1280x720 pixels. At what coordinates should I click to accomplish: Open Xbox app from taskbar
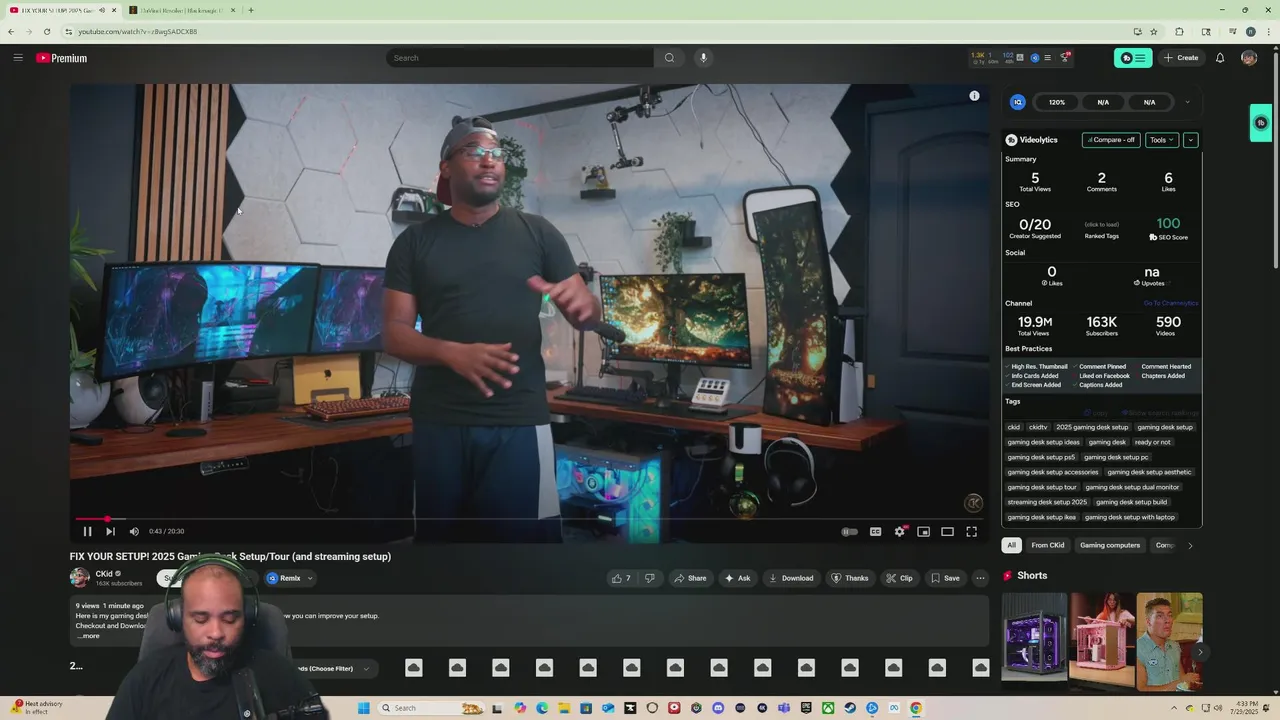[x=828, y=708]
